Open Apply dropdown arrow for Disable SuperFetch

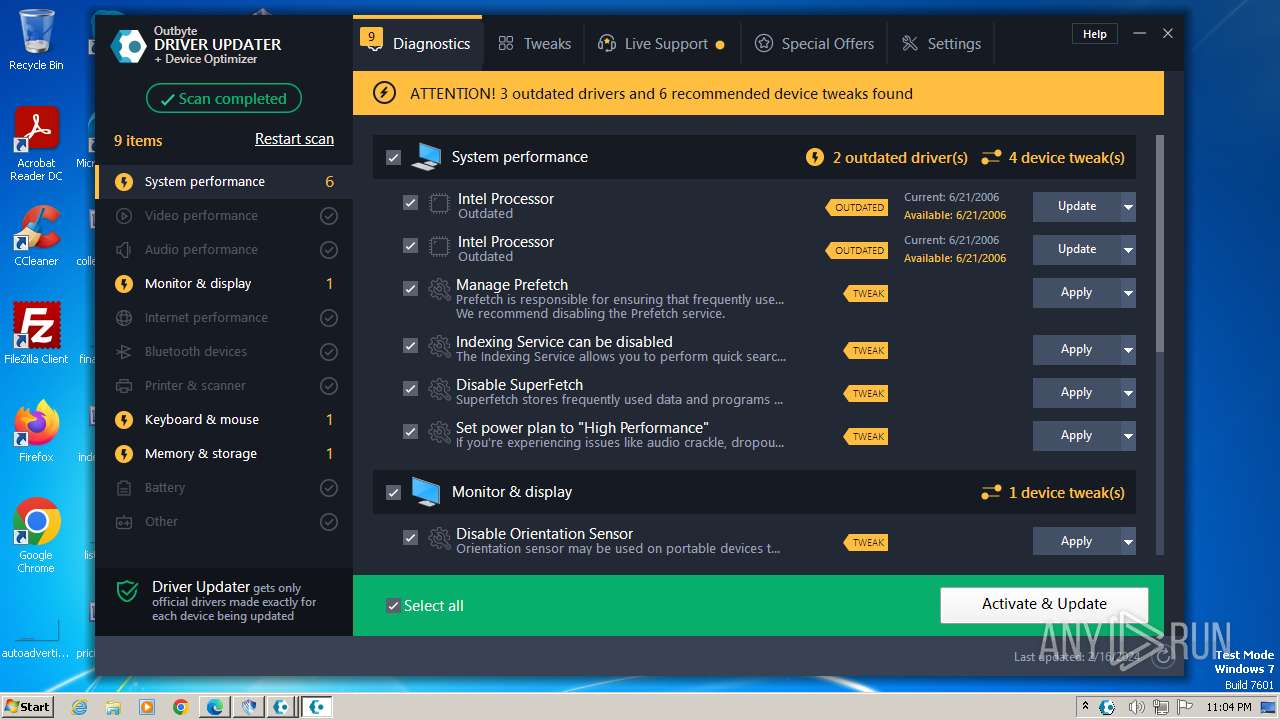pos(1128,393)
